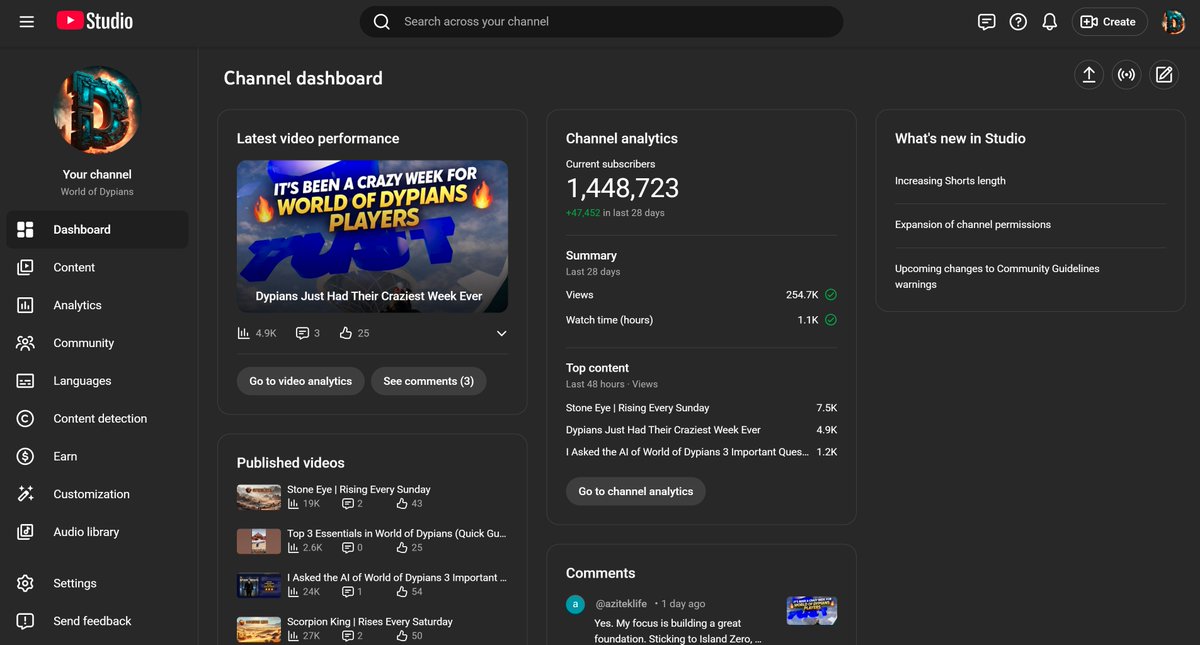Open Languages in the sidebar
The image size is (1200, 645).
tap(97, 381)
